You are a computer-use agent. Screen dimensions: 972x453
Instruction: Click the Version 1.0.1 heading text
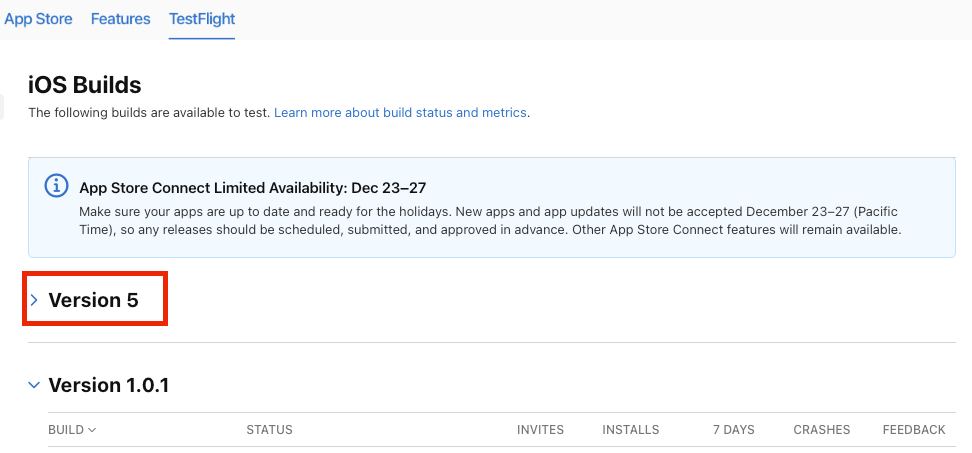[x=108, y=385]
